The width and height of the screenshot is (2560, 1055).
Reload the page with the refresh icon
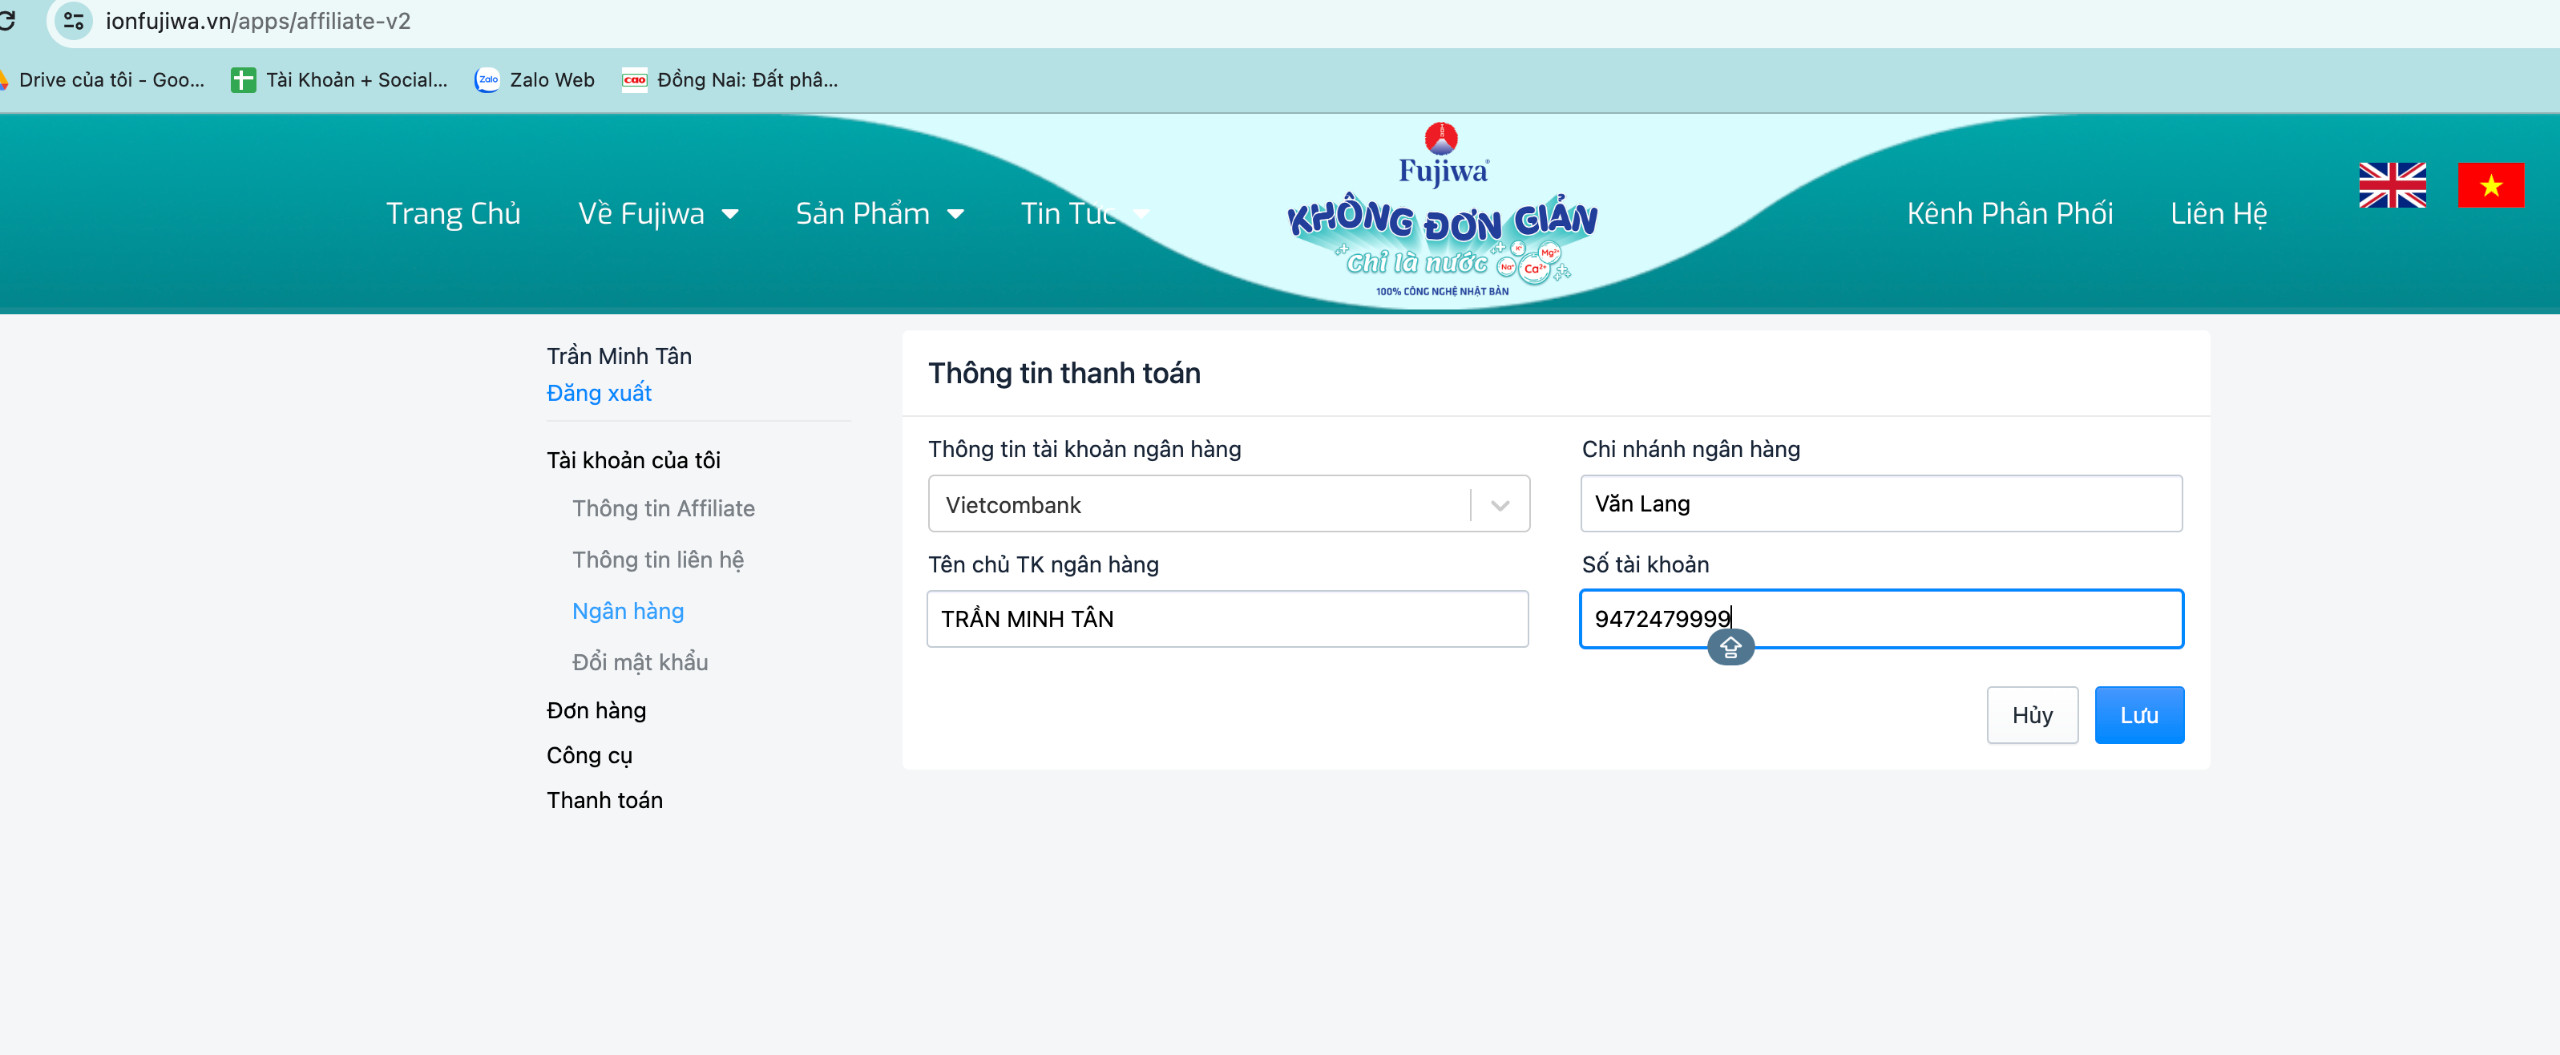8,20
